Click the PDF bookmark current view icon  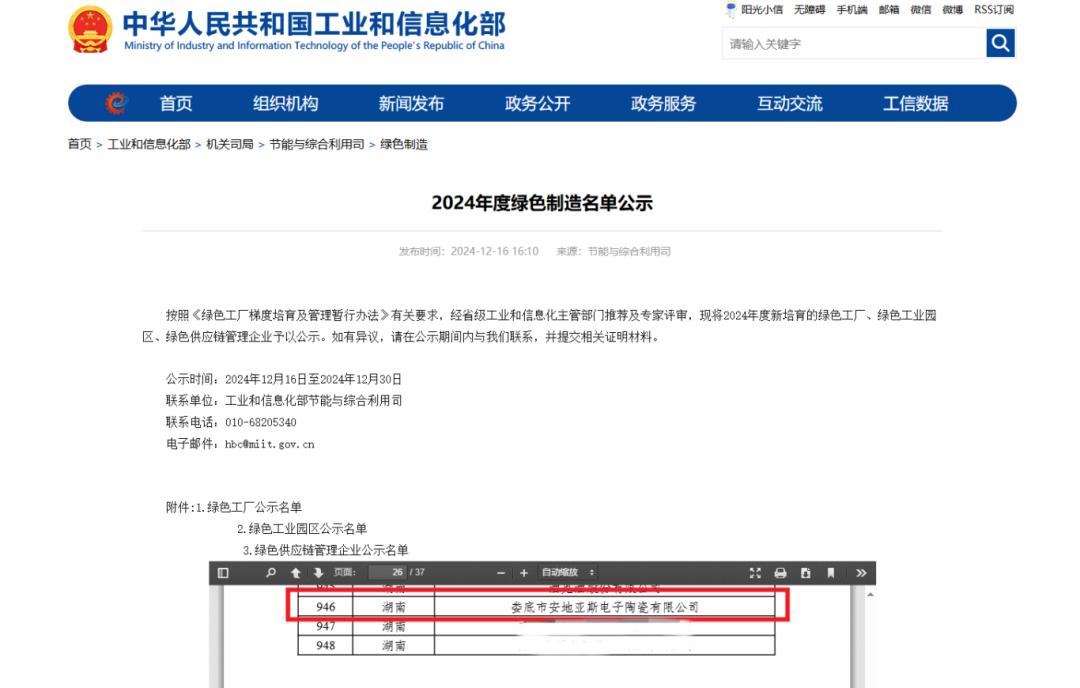point(830,573)
